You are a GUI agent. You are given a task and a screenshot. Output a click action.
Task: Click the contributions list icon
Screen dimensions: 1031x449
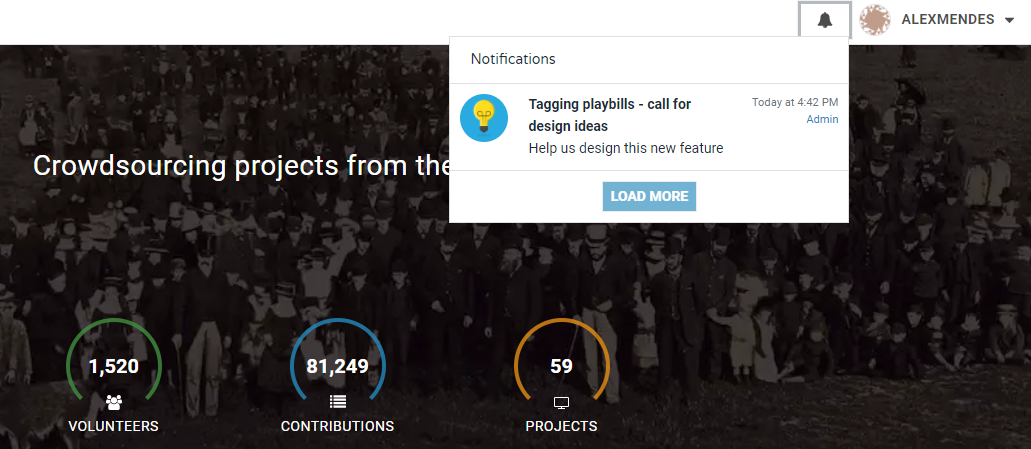(337, 402)
